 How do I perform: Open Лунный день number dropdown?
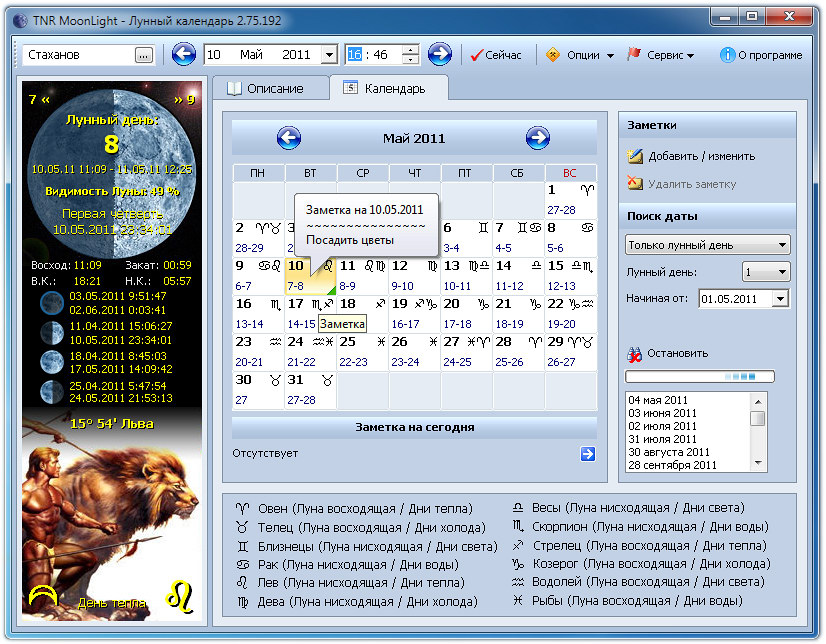[766, 272]
